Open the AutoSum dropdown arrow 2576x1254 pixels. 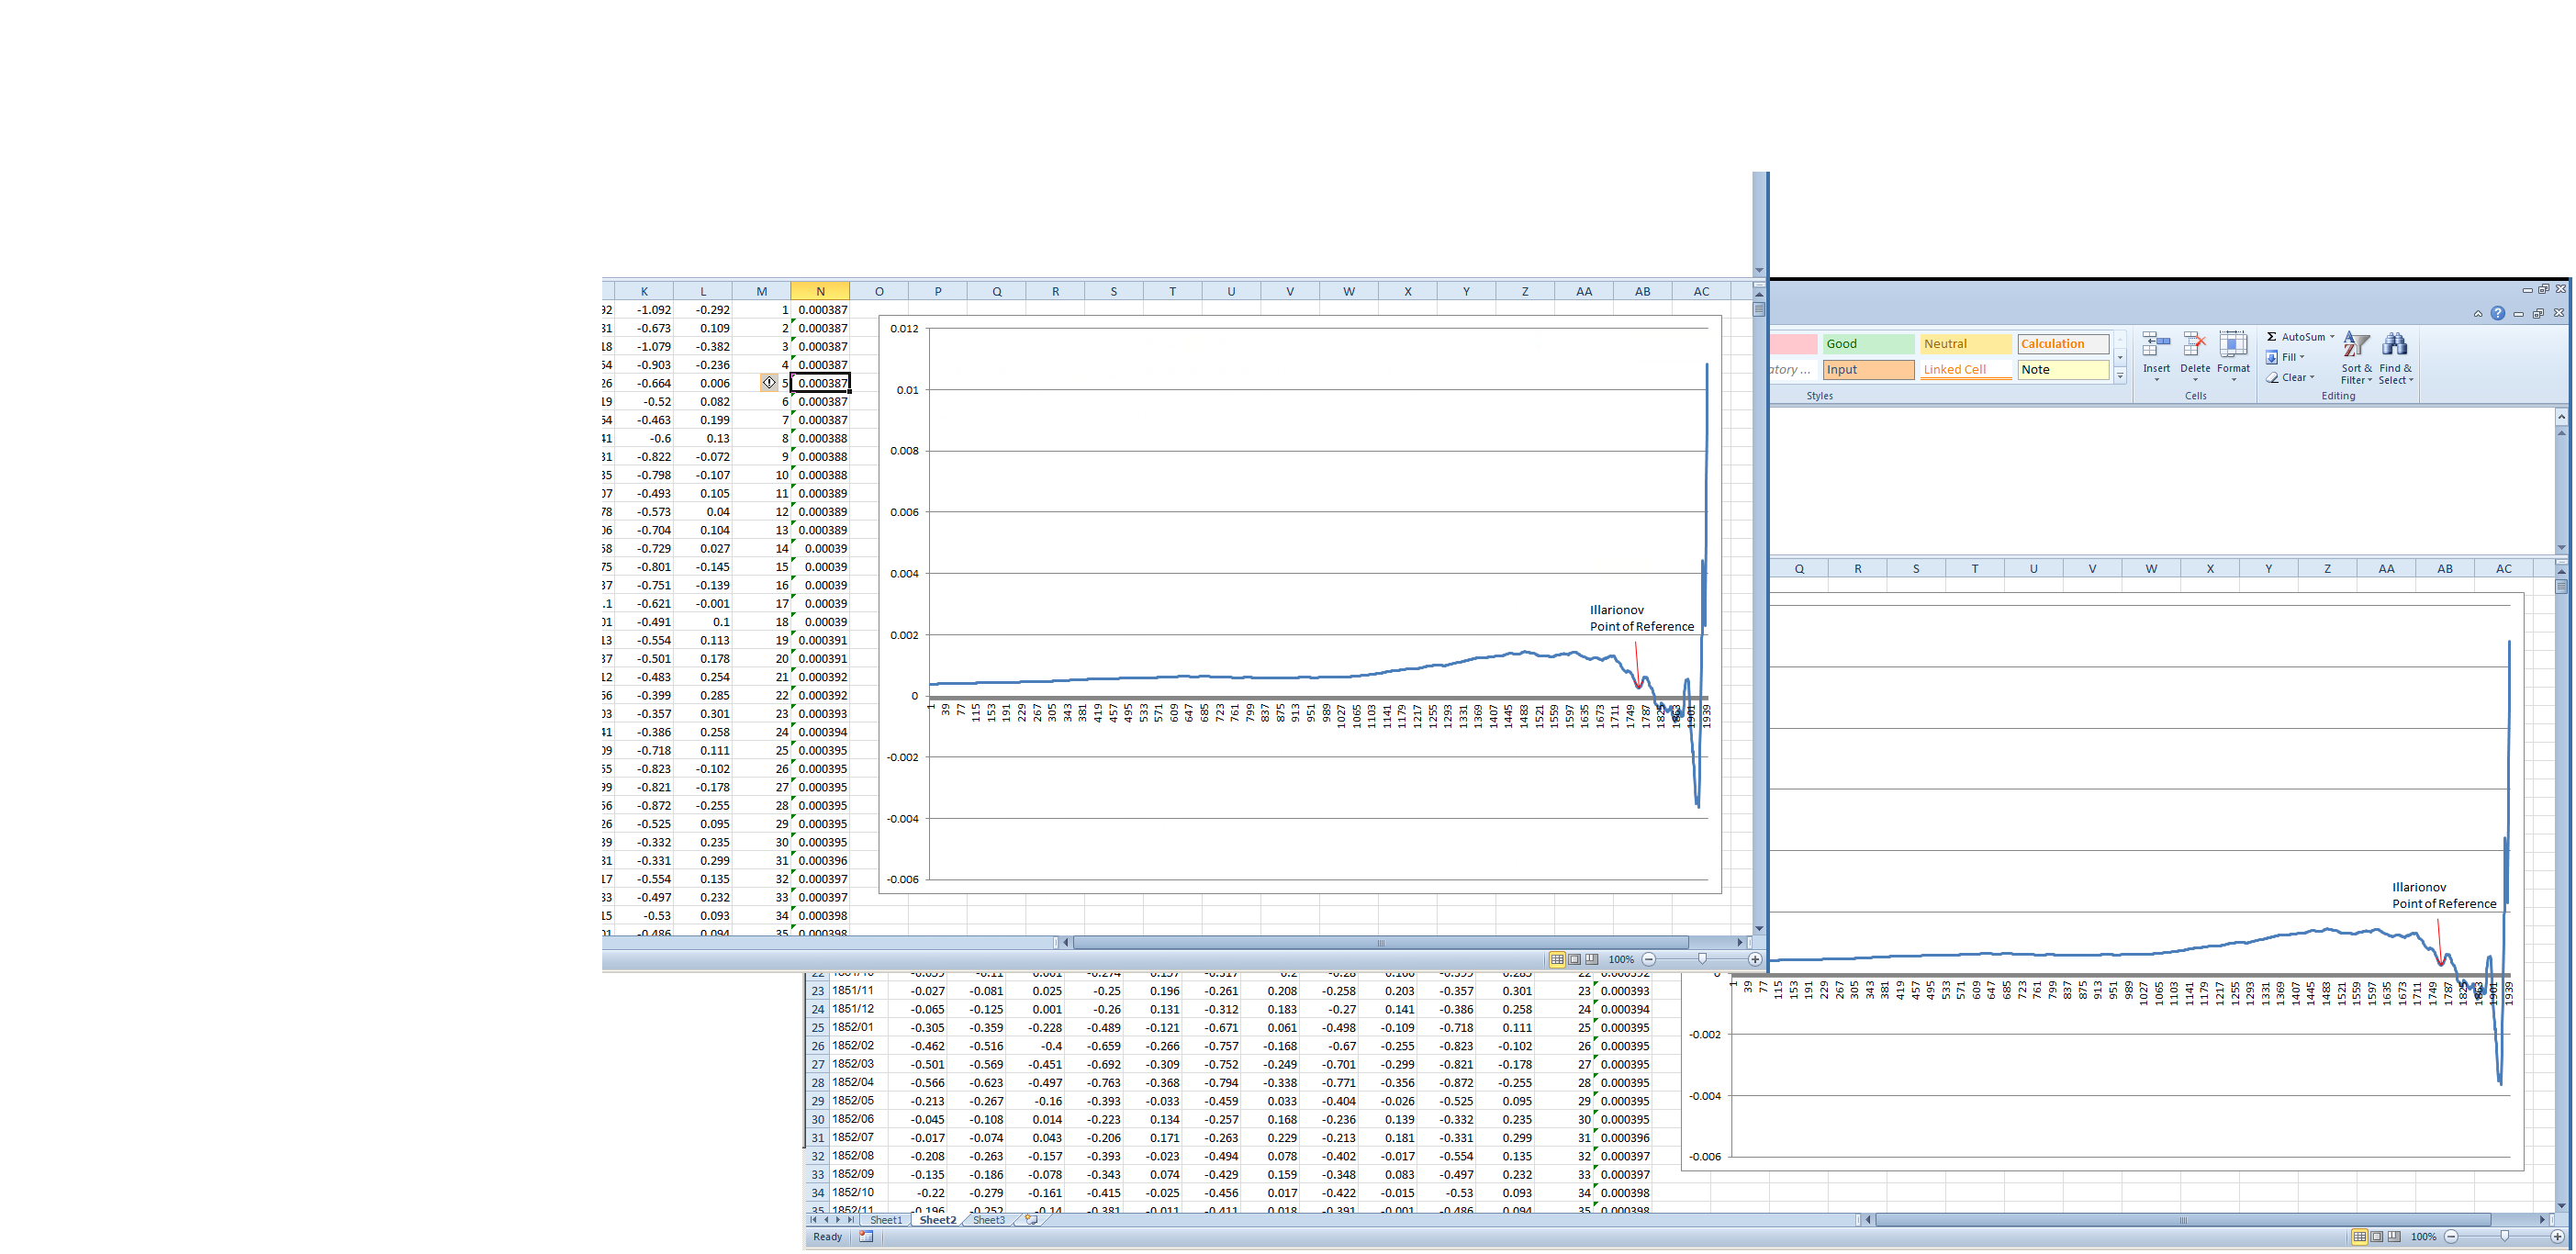coord(2332,337)
